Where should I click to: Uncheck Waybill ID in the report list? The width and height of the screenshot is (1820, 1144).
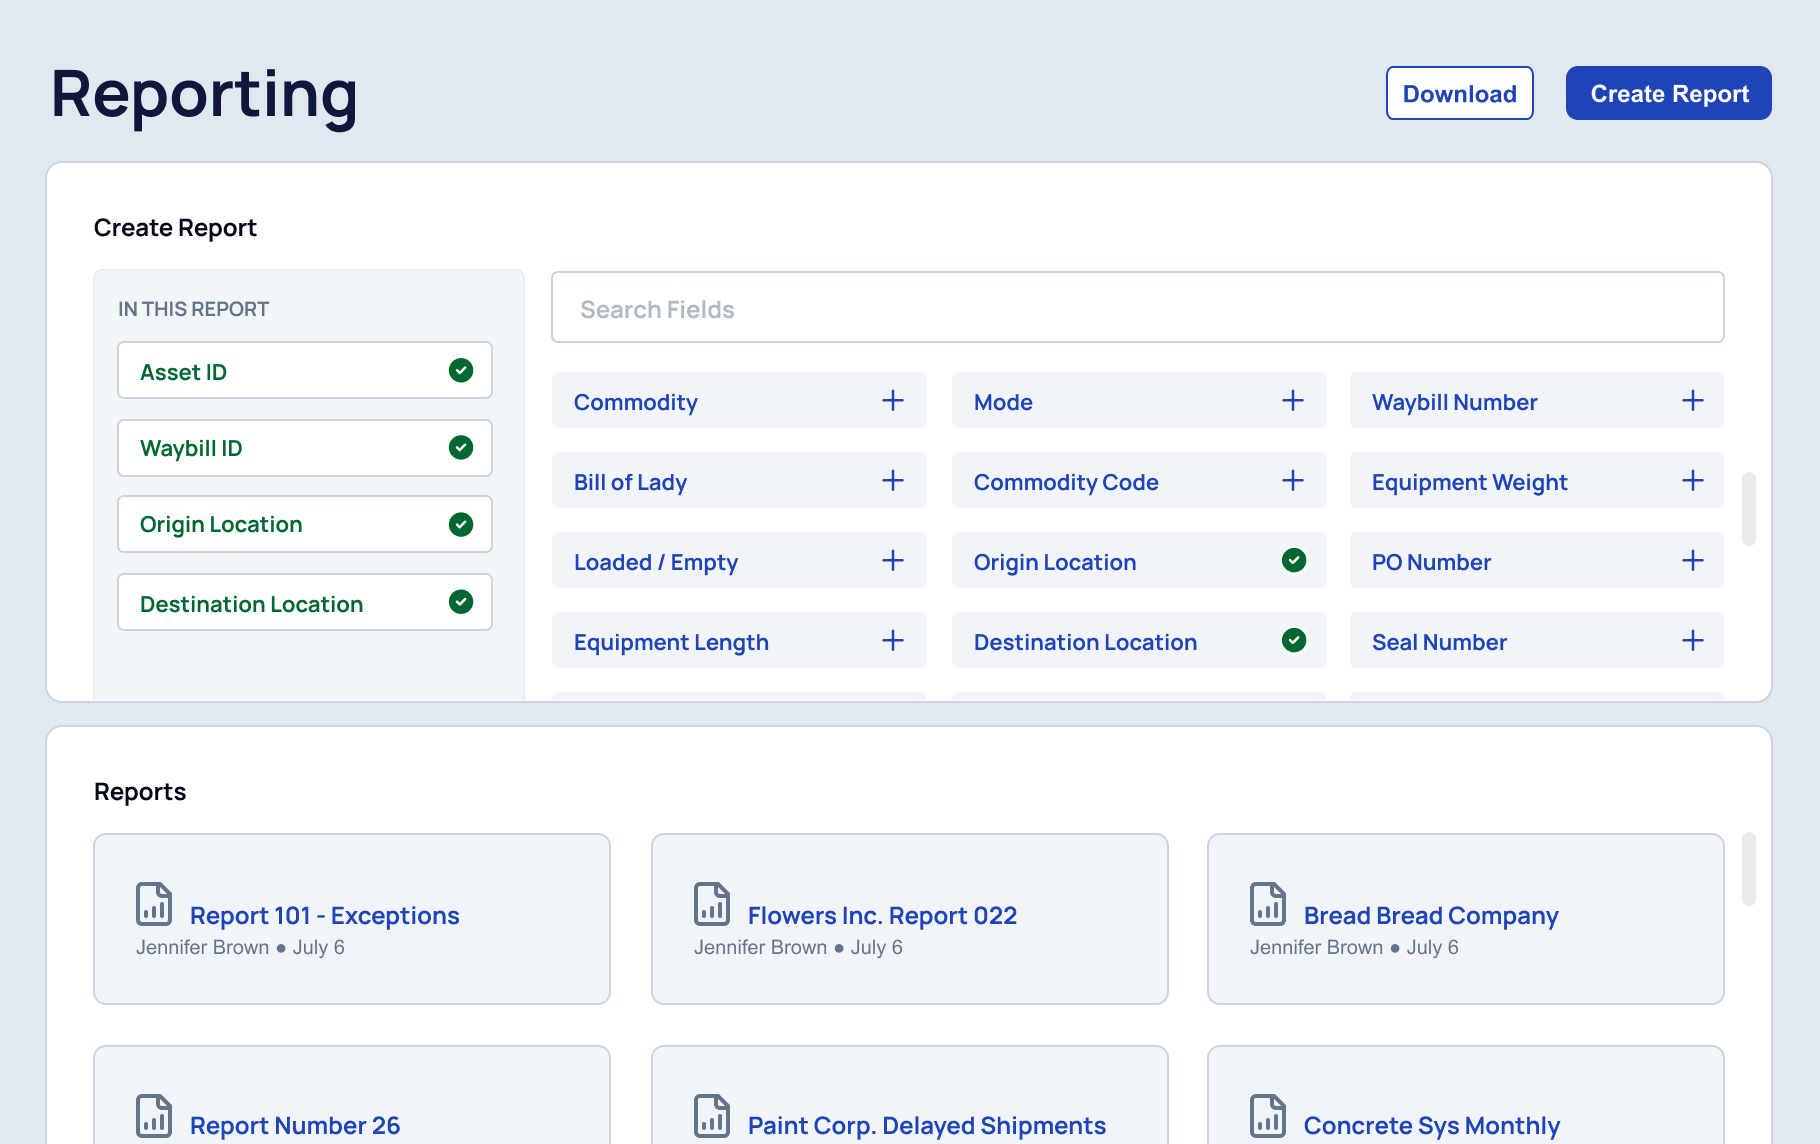tap(461, 447)
